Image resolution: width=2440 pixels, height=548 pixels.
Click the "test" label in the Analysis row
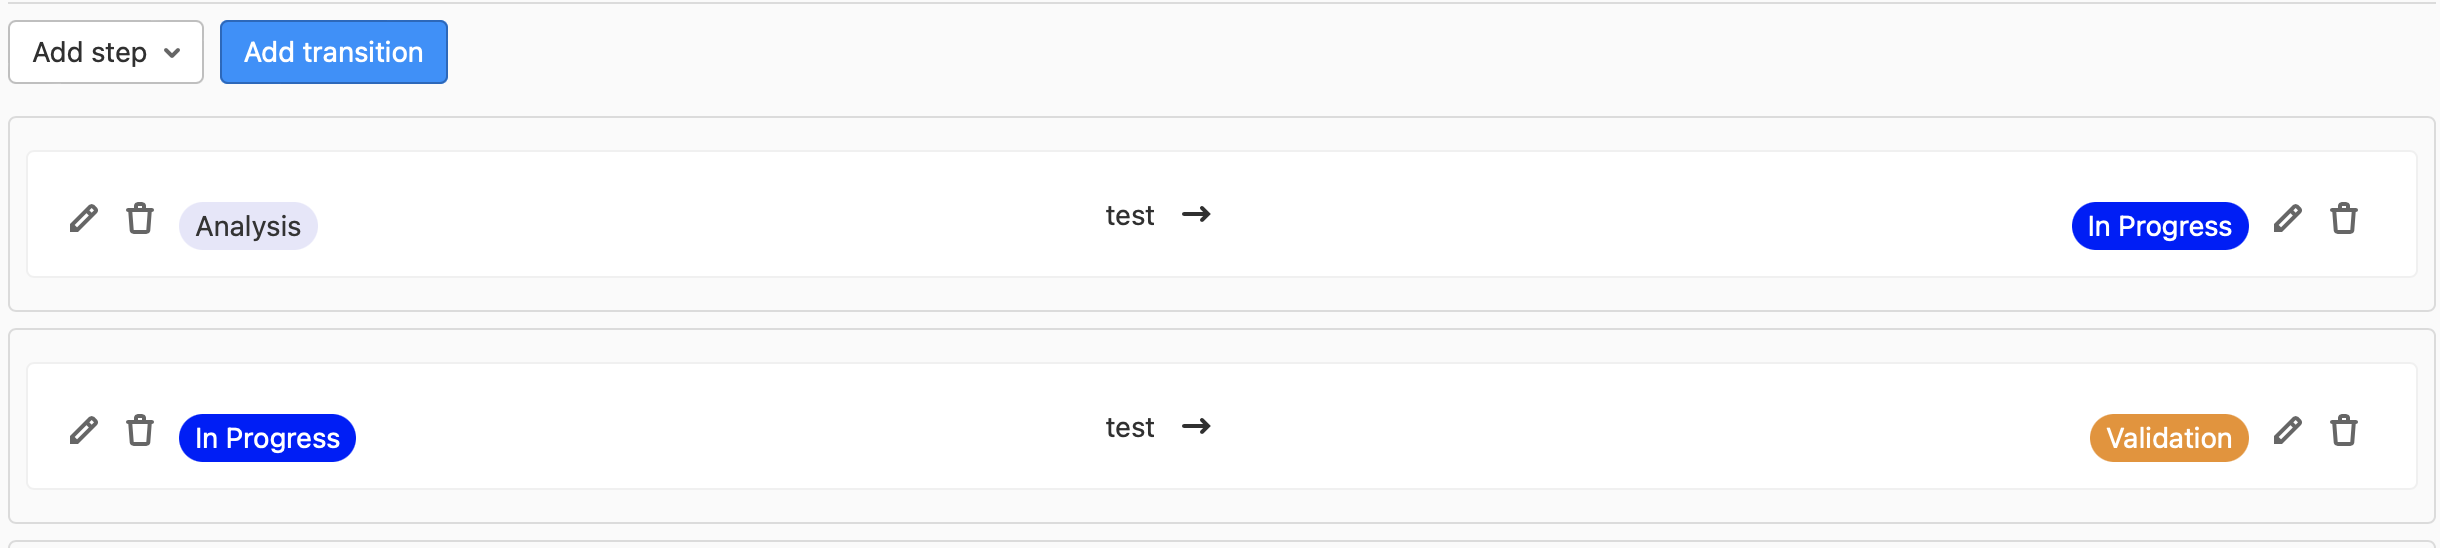1129,215
